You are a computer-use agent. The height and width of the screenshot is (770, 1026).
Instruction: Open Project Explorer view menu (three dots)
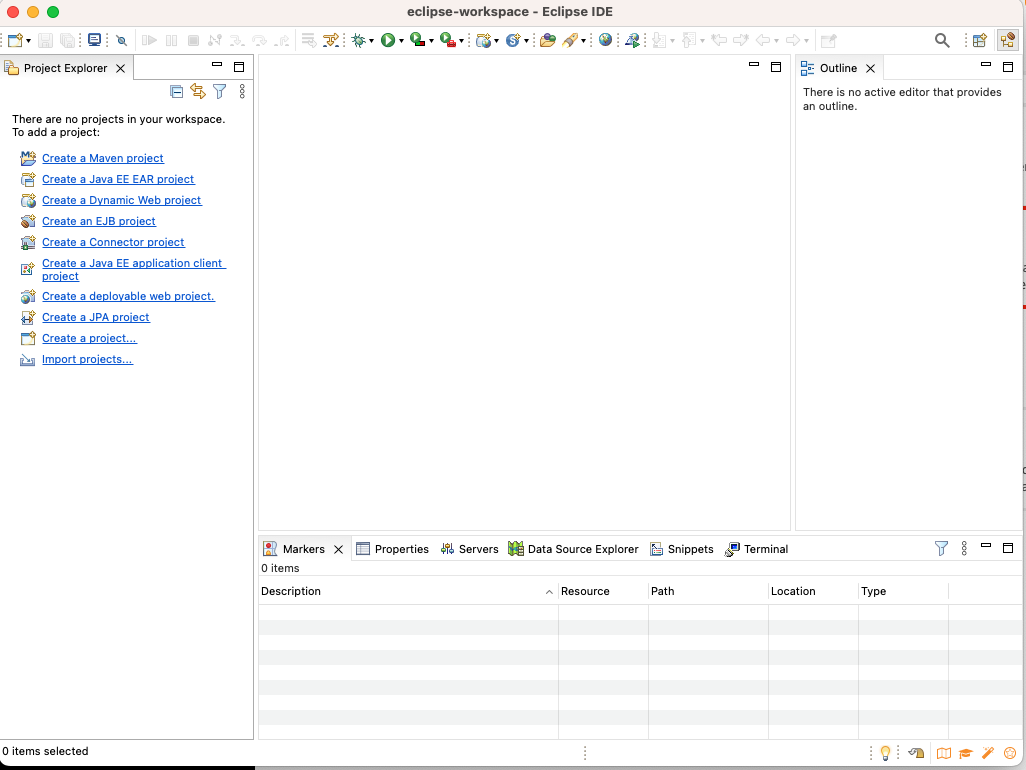[242, 92]
